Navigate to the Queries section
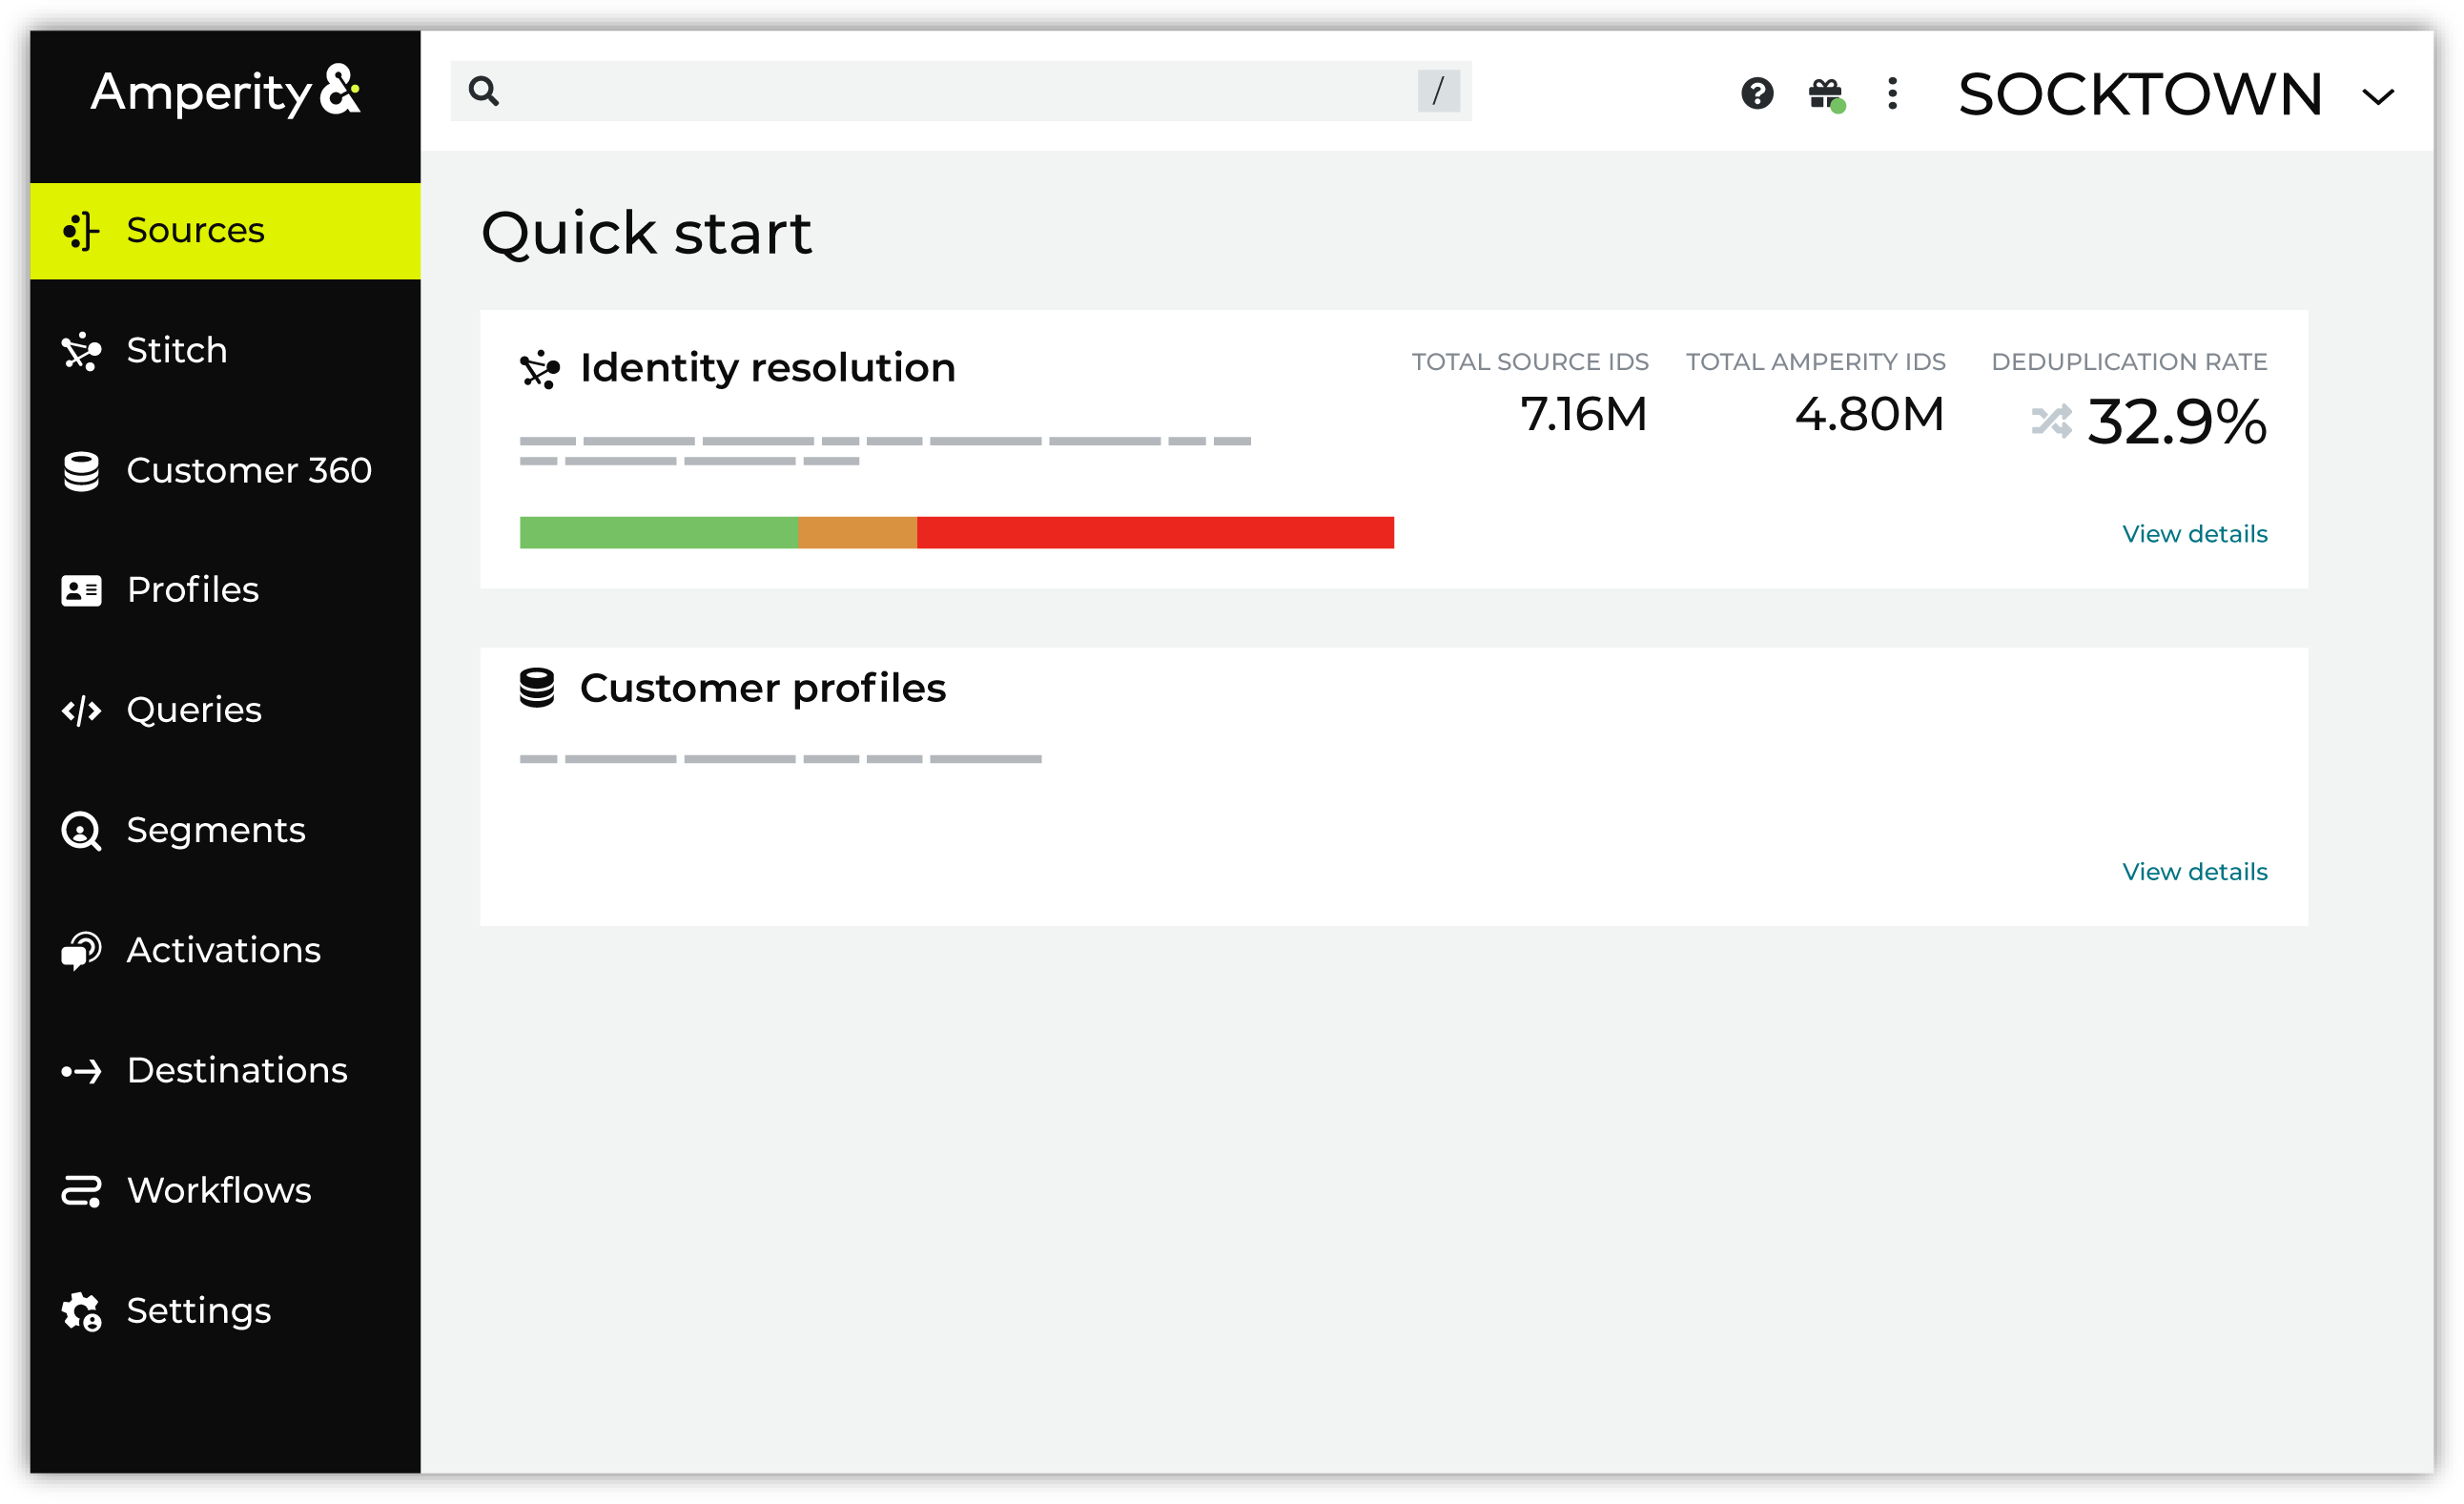2464x1504 pixels. coord(194,710)
